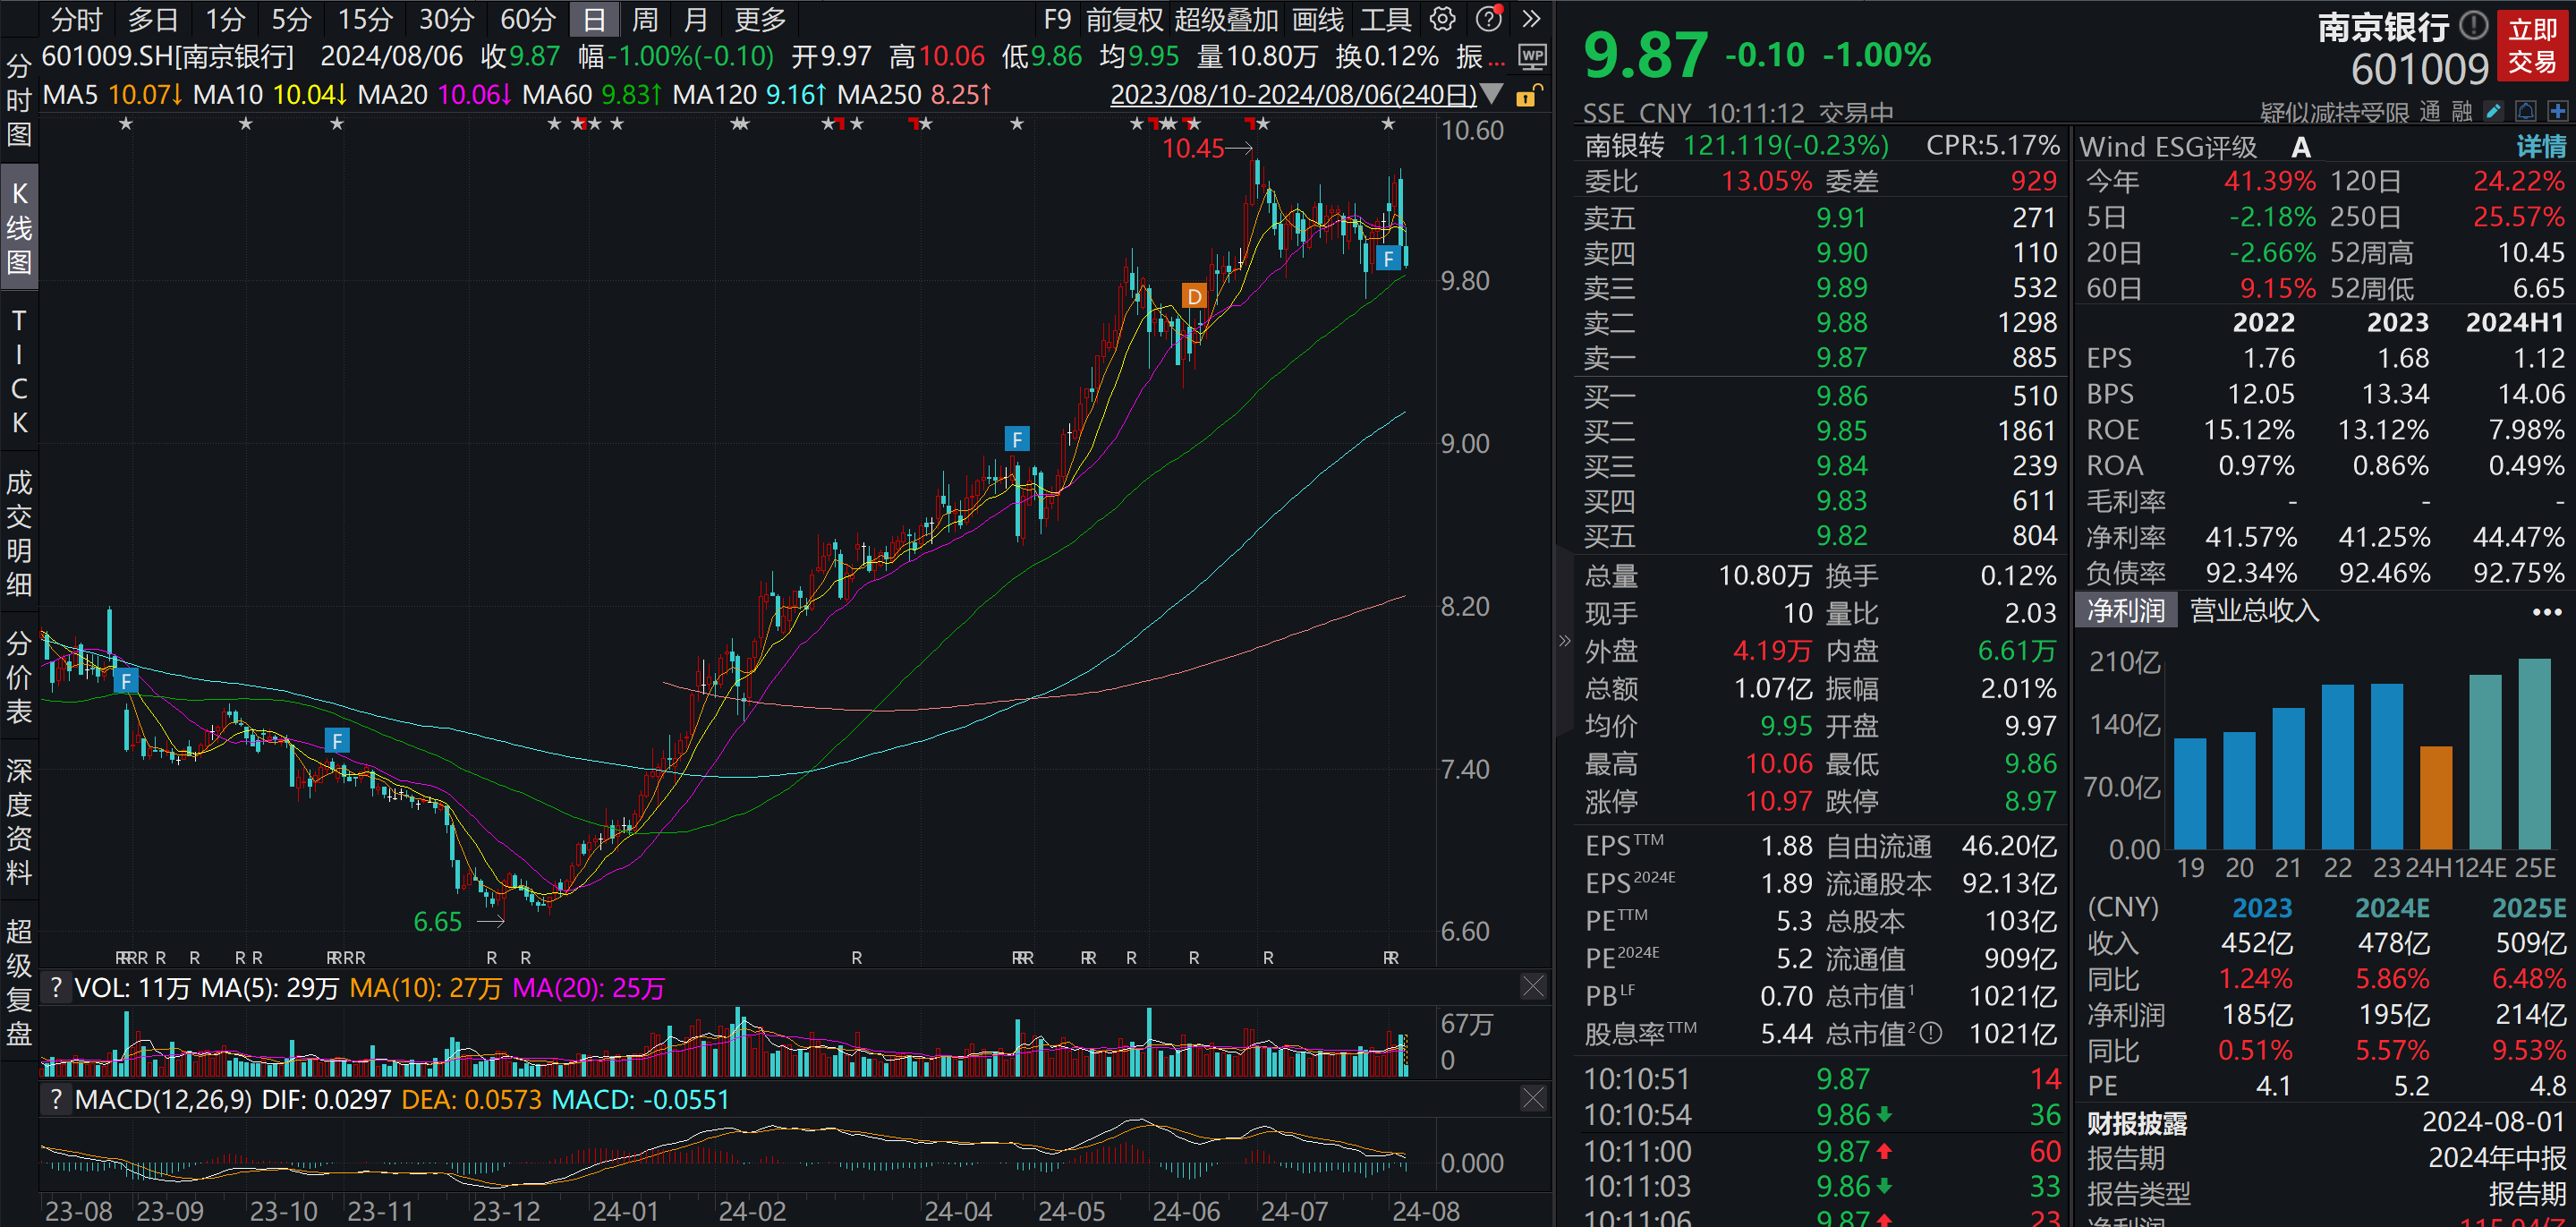The image size is (2576, 1227).
Task: Switch to the 周 weekly period
Action: point(645,19)
